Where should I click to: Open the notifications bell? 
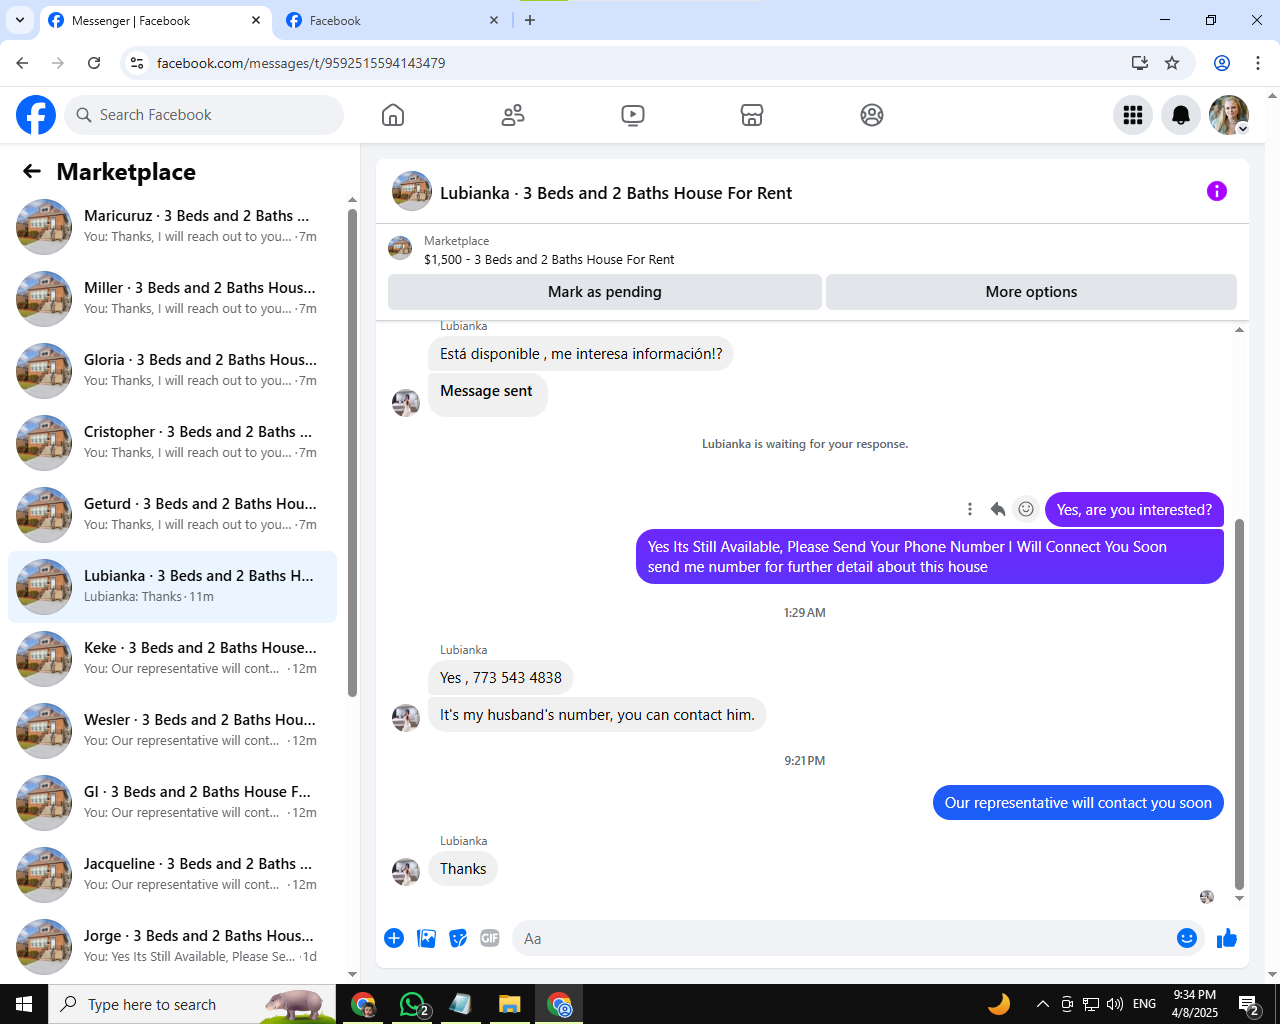[x=1181, y=115]
